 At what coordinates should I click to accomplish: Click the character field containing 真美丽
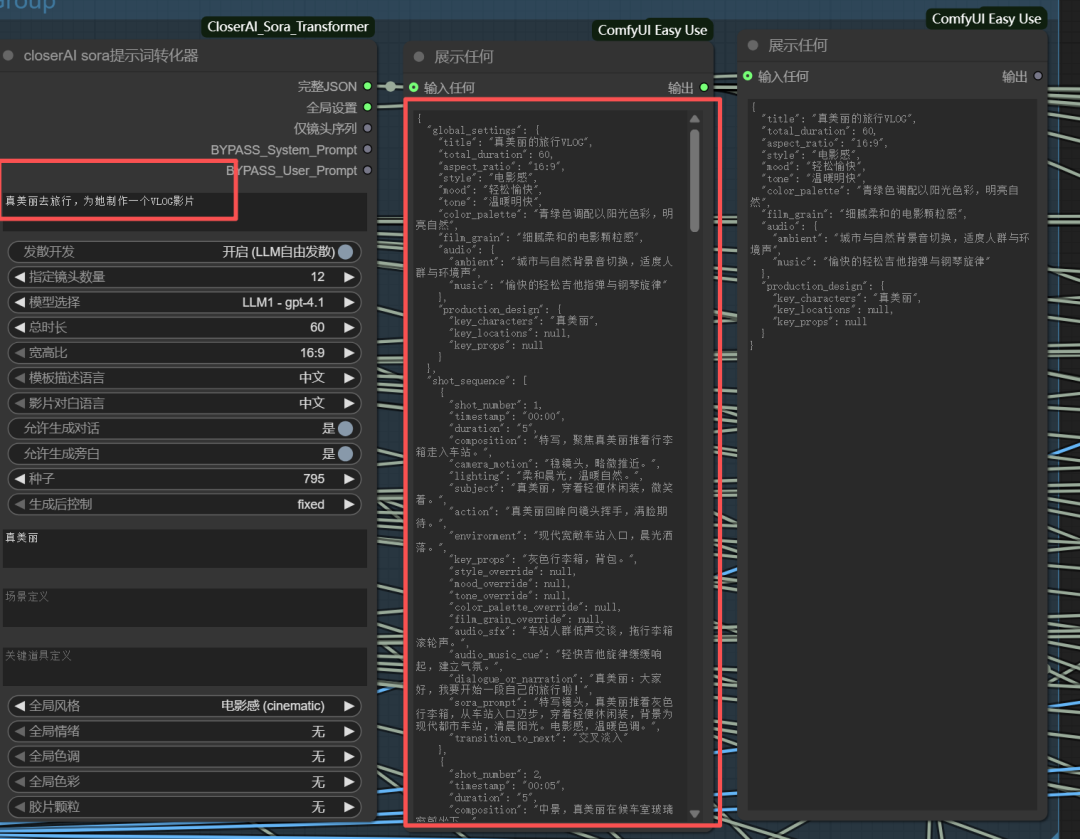[185, 548]
